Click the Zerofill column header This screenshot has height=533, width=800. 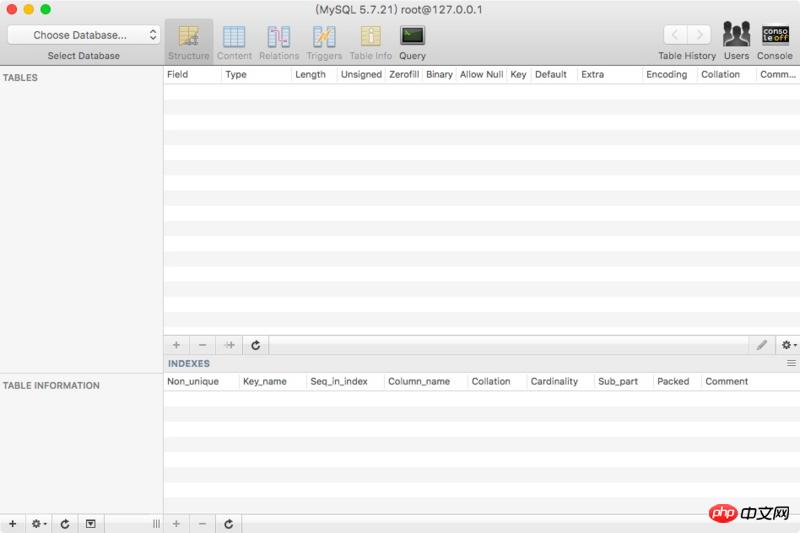coord(404,74)
